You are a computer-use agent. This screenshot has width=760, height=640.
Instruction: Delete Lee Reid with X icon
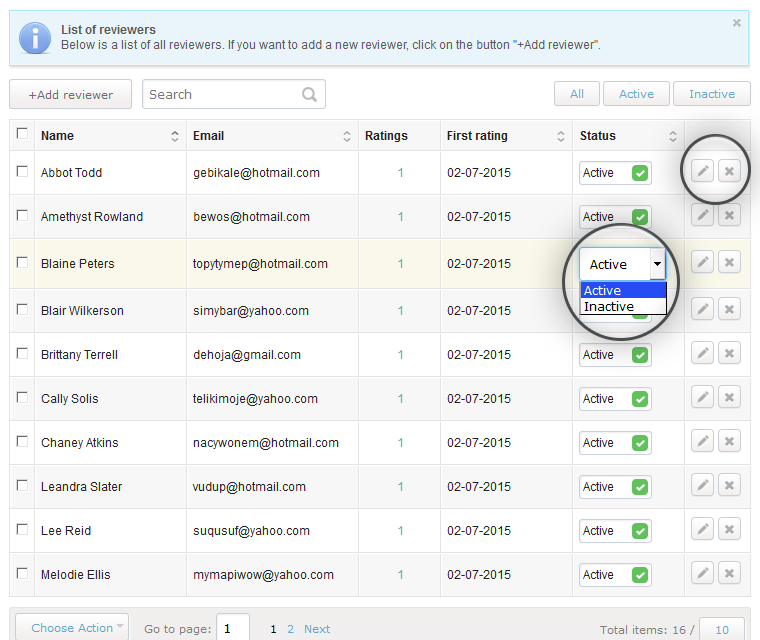point(729,529)
